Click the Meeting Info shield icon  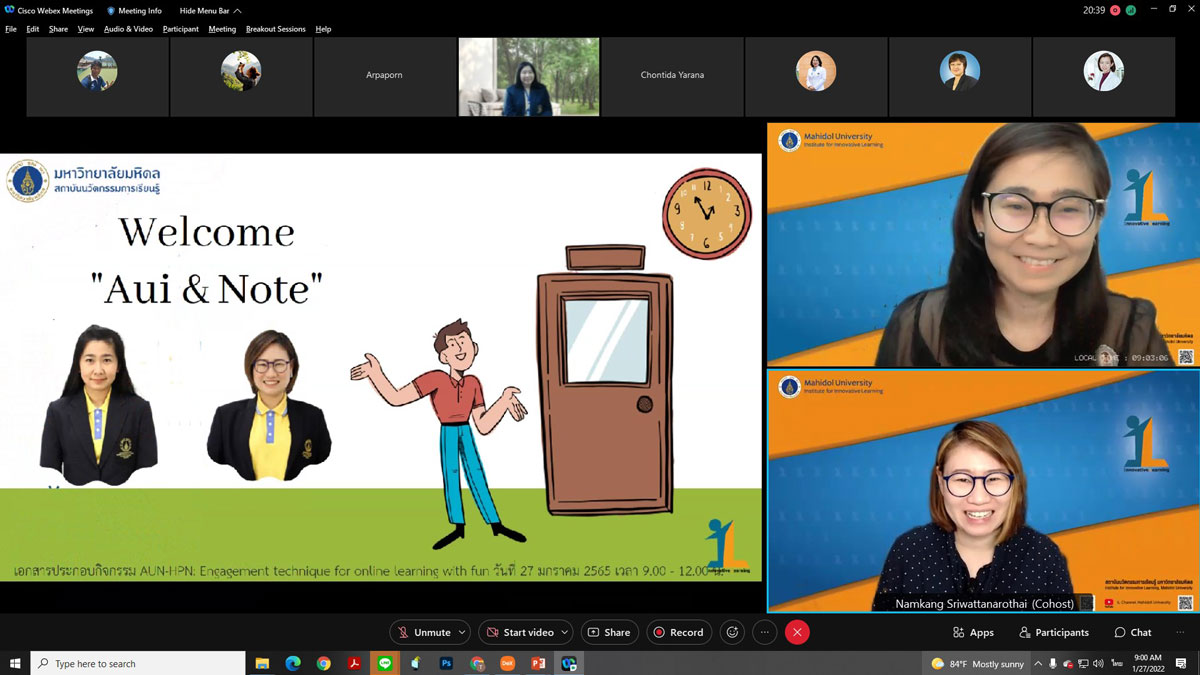111,11
